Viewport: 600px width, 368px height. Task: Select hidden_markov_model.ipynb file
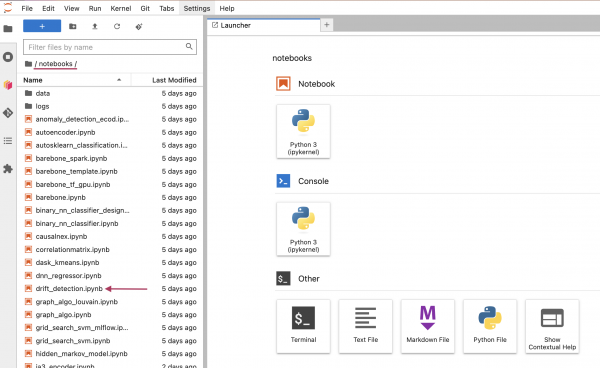110,354
